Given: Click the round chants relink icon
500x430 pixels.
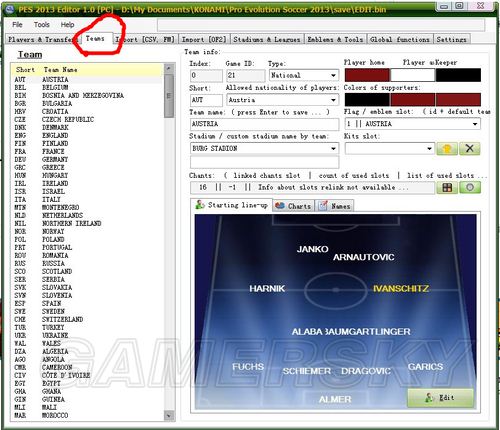Looking at the screenshot, I should [x=470, y=188].
